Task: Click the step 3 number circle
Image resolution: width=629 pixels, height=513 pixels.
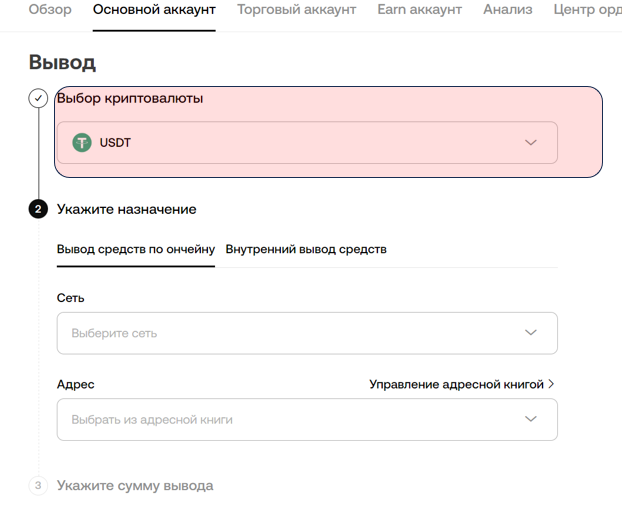Action: [38, 486]
